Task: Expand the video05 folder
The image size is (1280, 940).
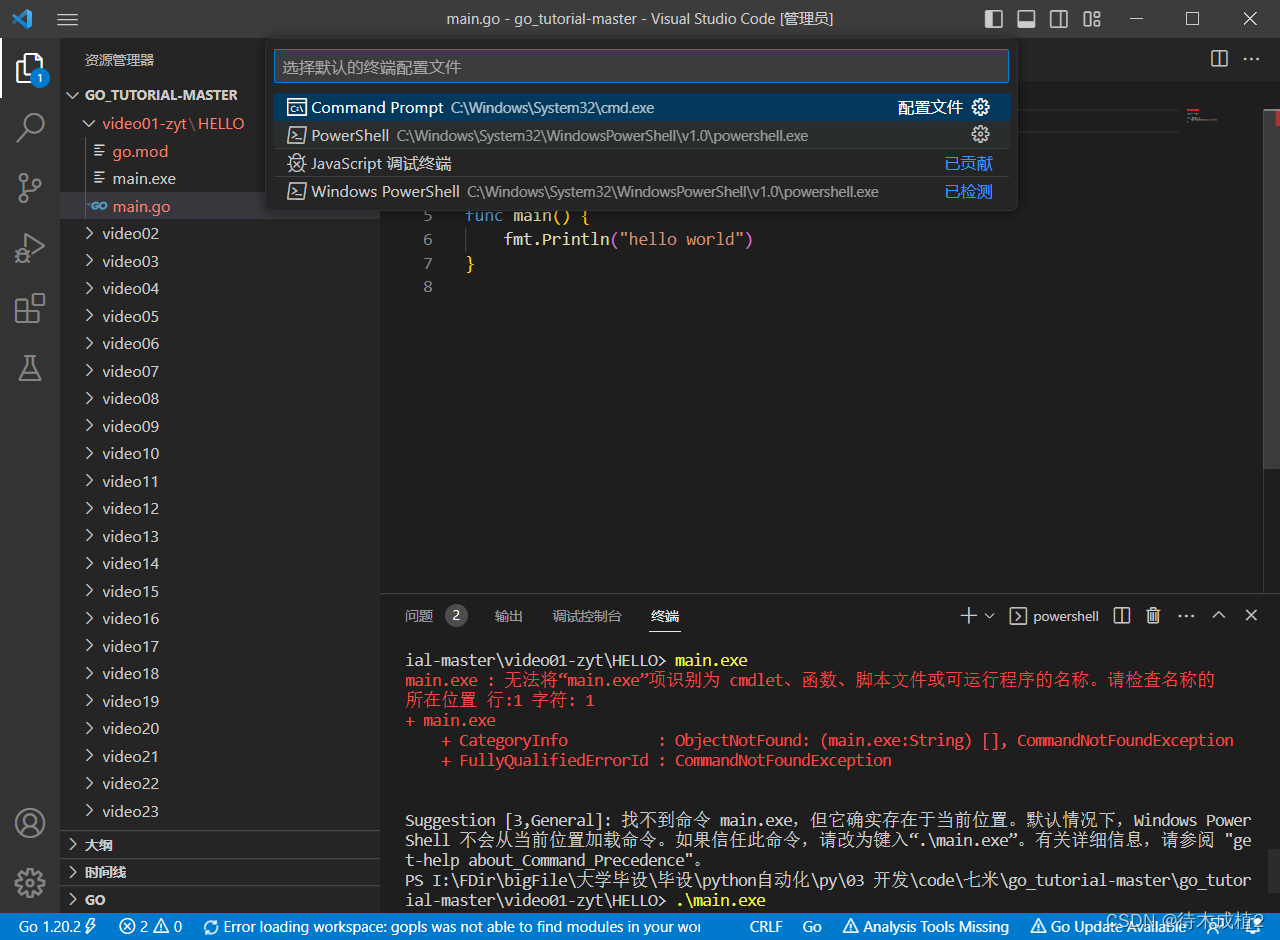Action: click(x=220, y=316)
